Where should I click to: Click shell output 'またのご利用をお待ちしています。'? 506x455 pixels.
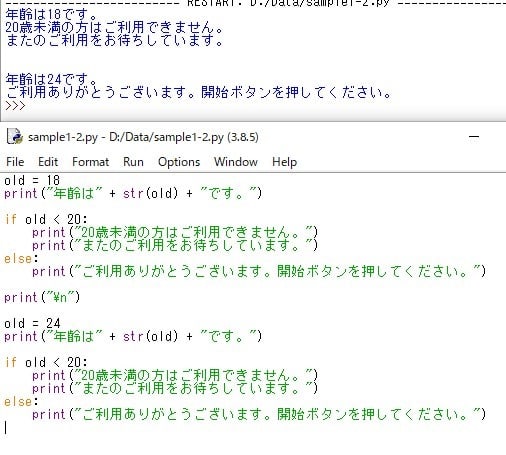tap(114, 40)
